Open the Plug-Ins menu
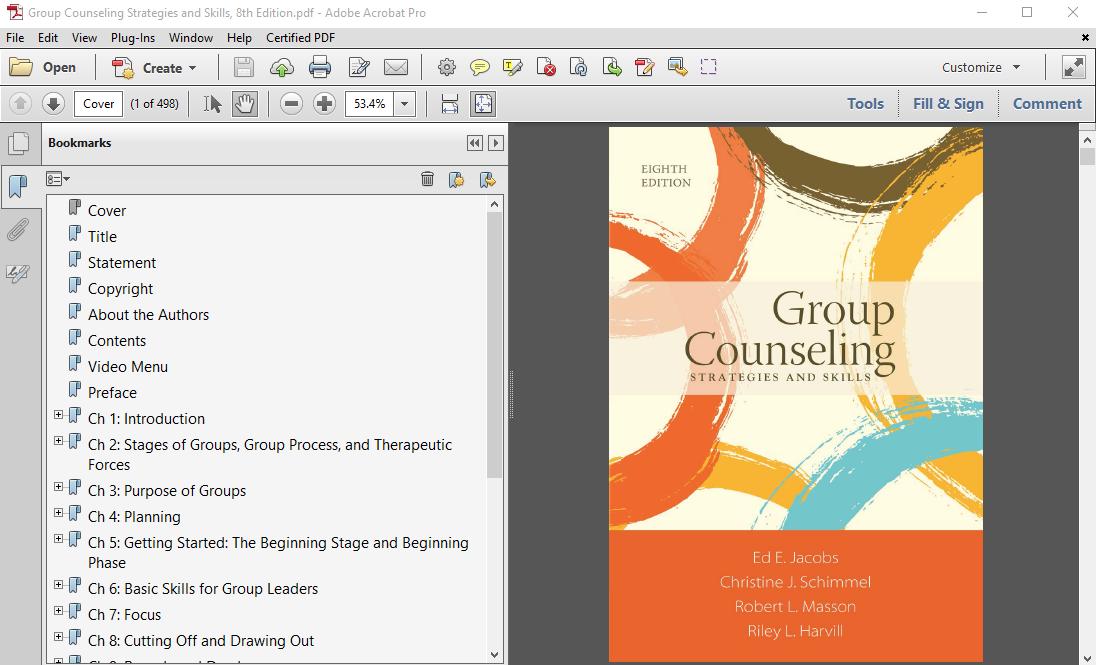This screenshot has height=665, width=1096. pos(132,38)
